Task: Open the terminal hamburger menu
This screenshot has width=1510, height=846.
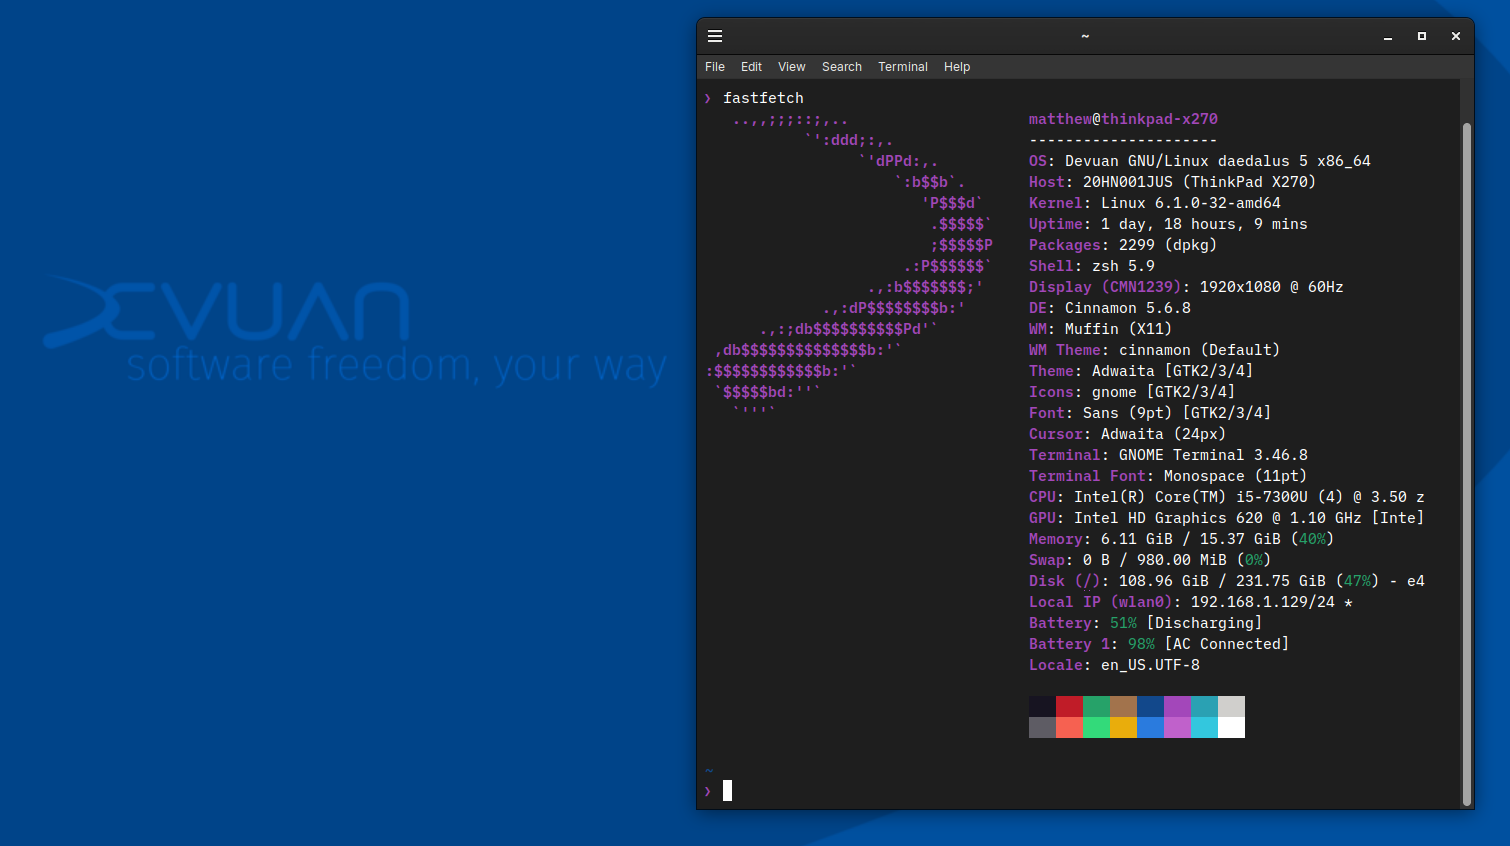Action: pos(715,36)
